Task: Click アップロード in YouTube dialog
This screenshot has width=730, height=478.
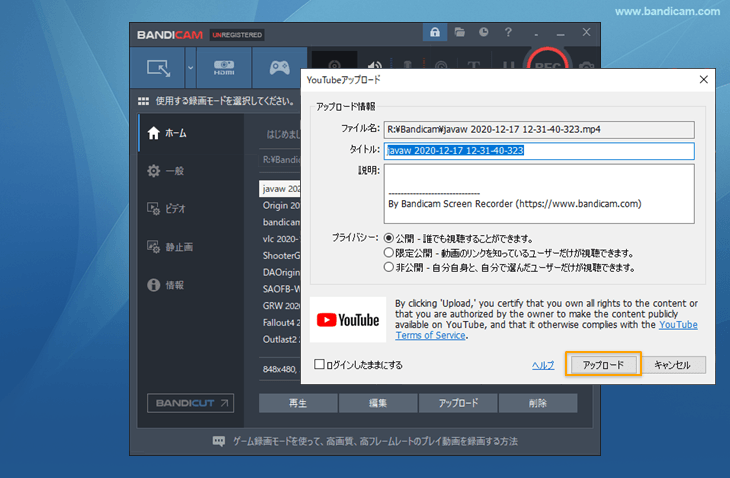Action: pyautogui.click(x=603, y=365)
